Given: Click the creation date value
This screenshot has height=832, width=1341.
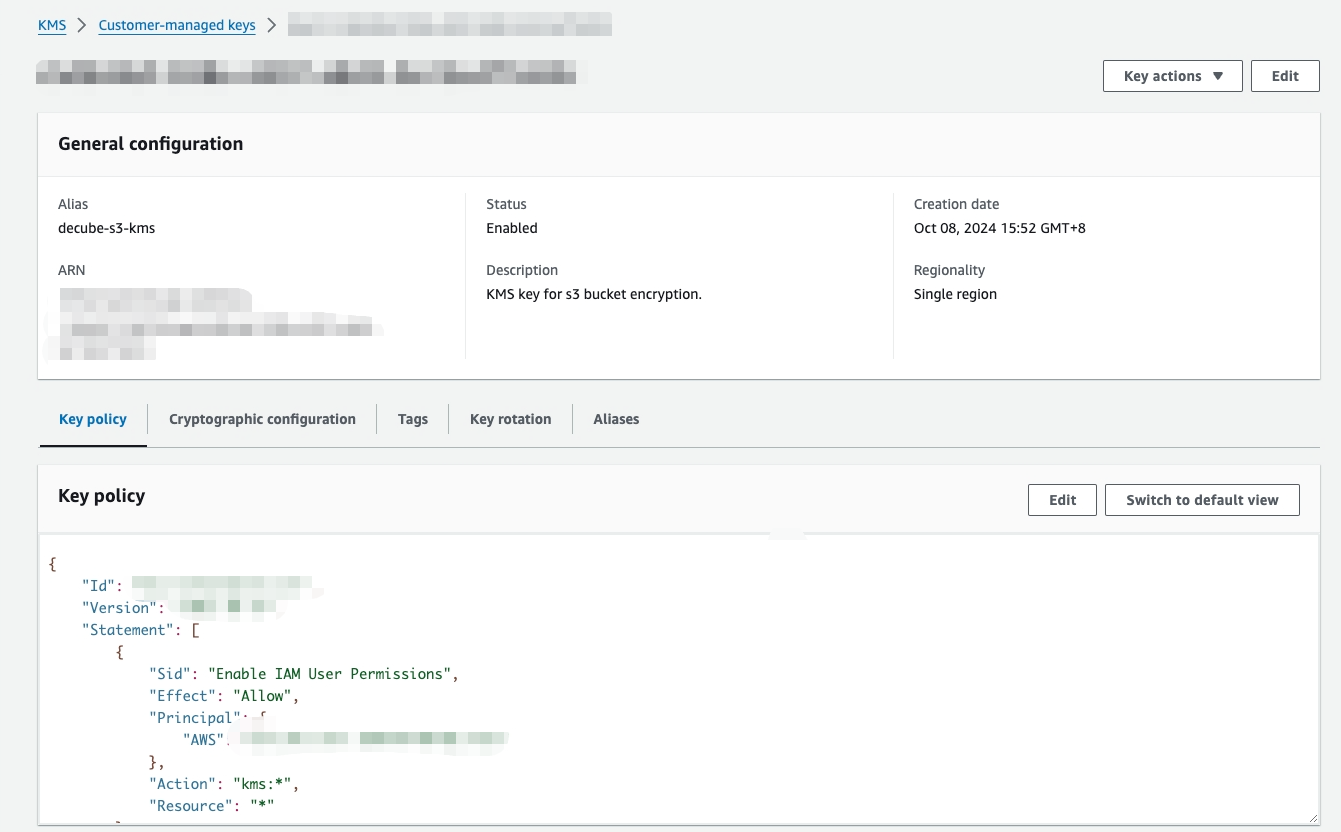Looking at the screenshot, I should (999, 228).
